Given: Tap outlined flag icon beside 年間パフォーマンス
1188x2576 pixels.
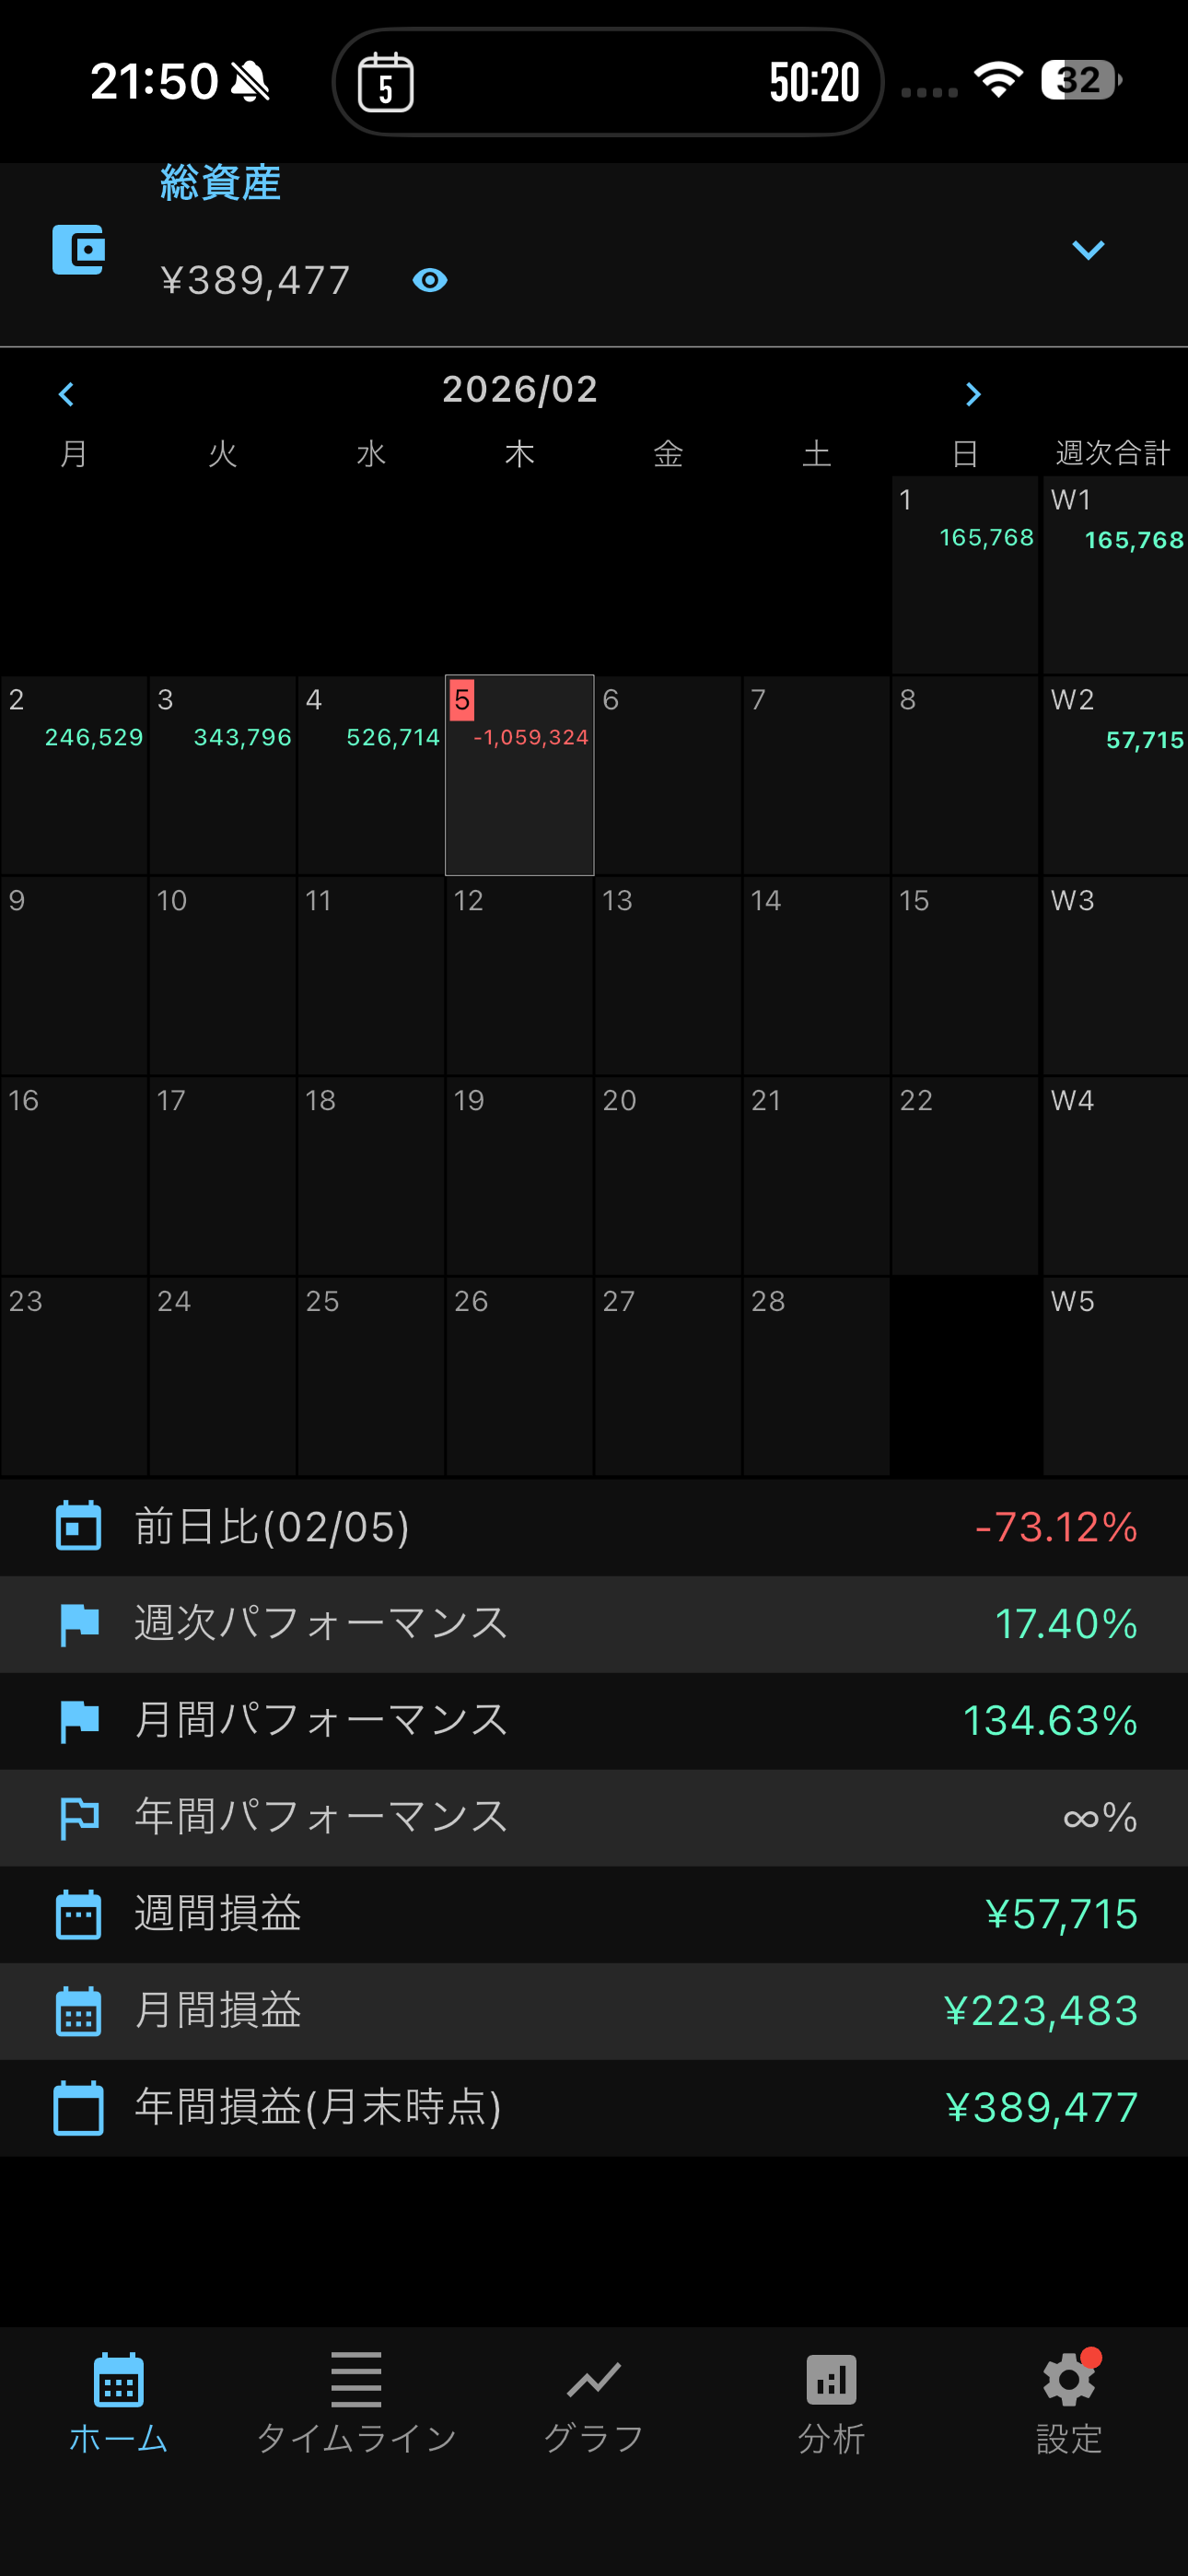Looking at the screenshot, I should pyautogui.click(x=78, y=1817).
